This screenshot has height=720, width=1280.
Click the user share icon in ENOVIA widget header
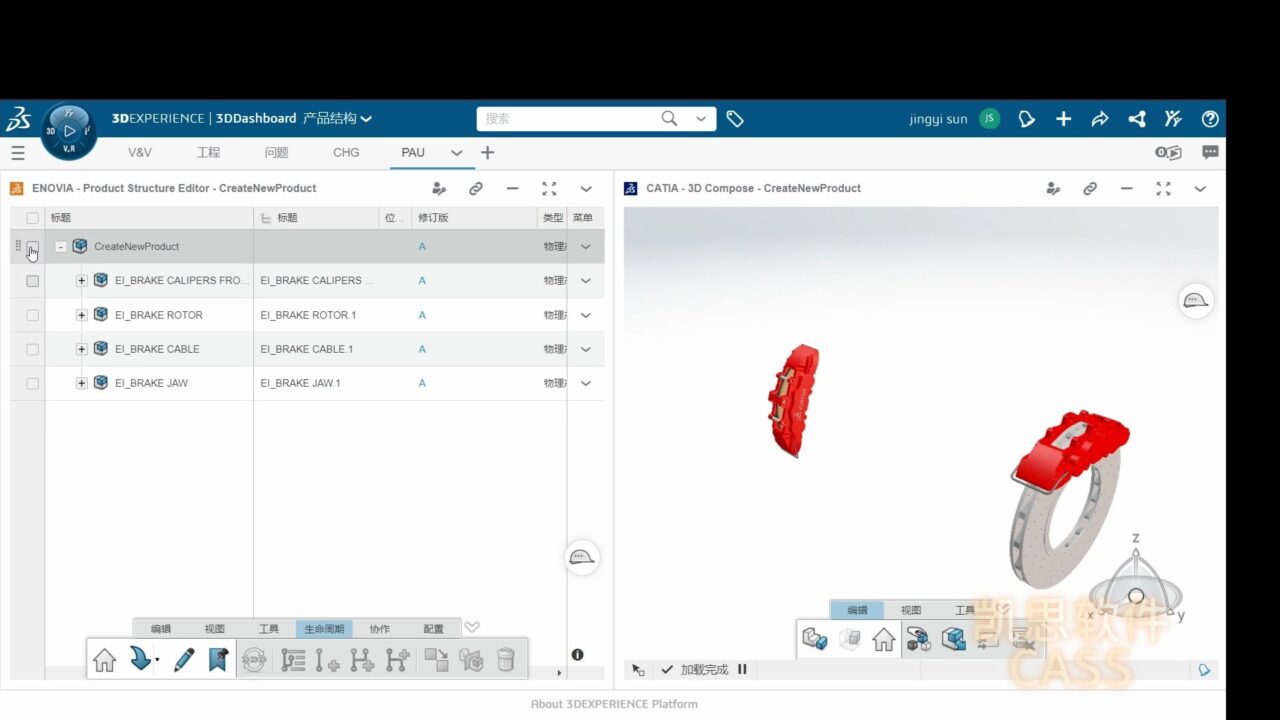tap(439, 188)
